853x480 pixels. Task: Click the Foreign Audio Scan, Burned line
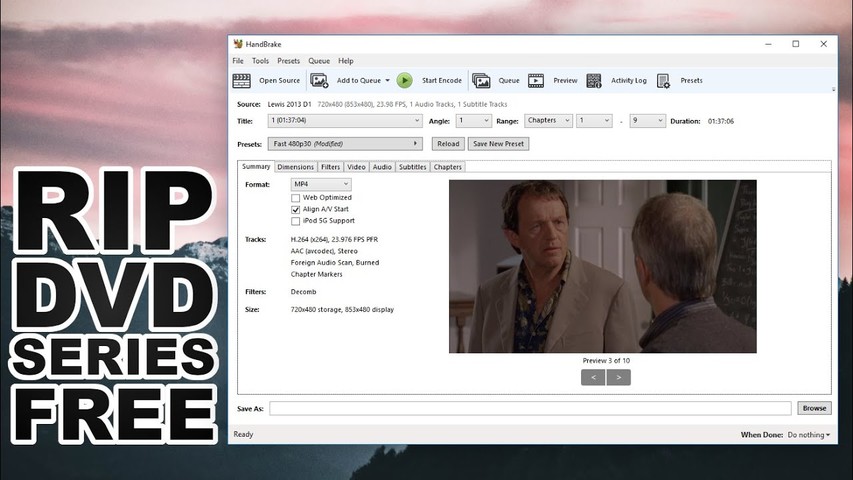(x=335, y=262)
